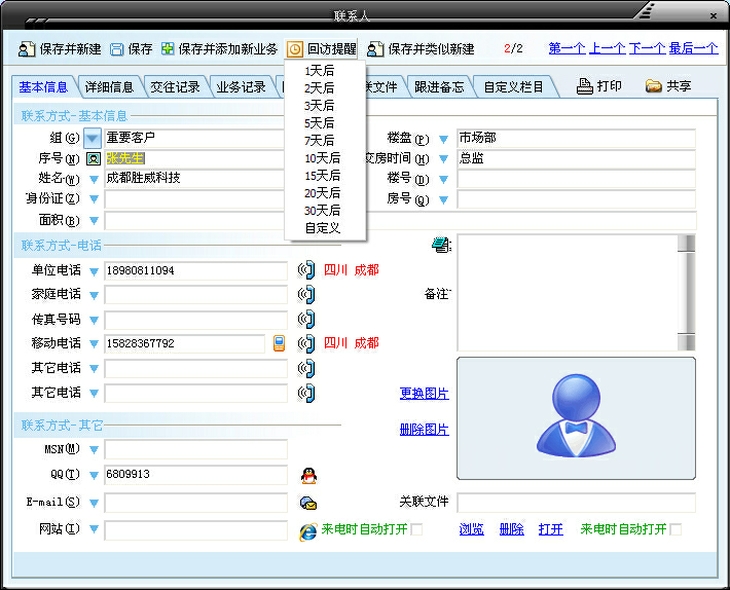The image size is (730, 590).
Task: Expand the E-mail label dropdown arrow
Action: [x=94, y=503]
